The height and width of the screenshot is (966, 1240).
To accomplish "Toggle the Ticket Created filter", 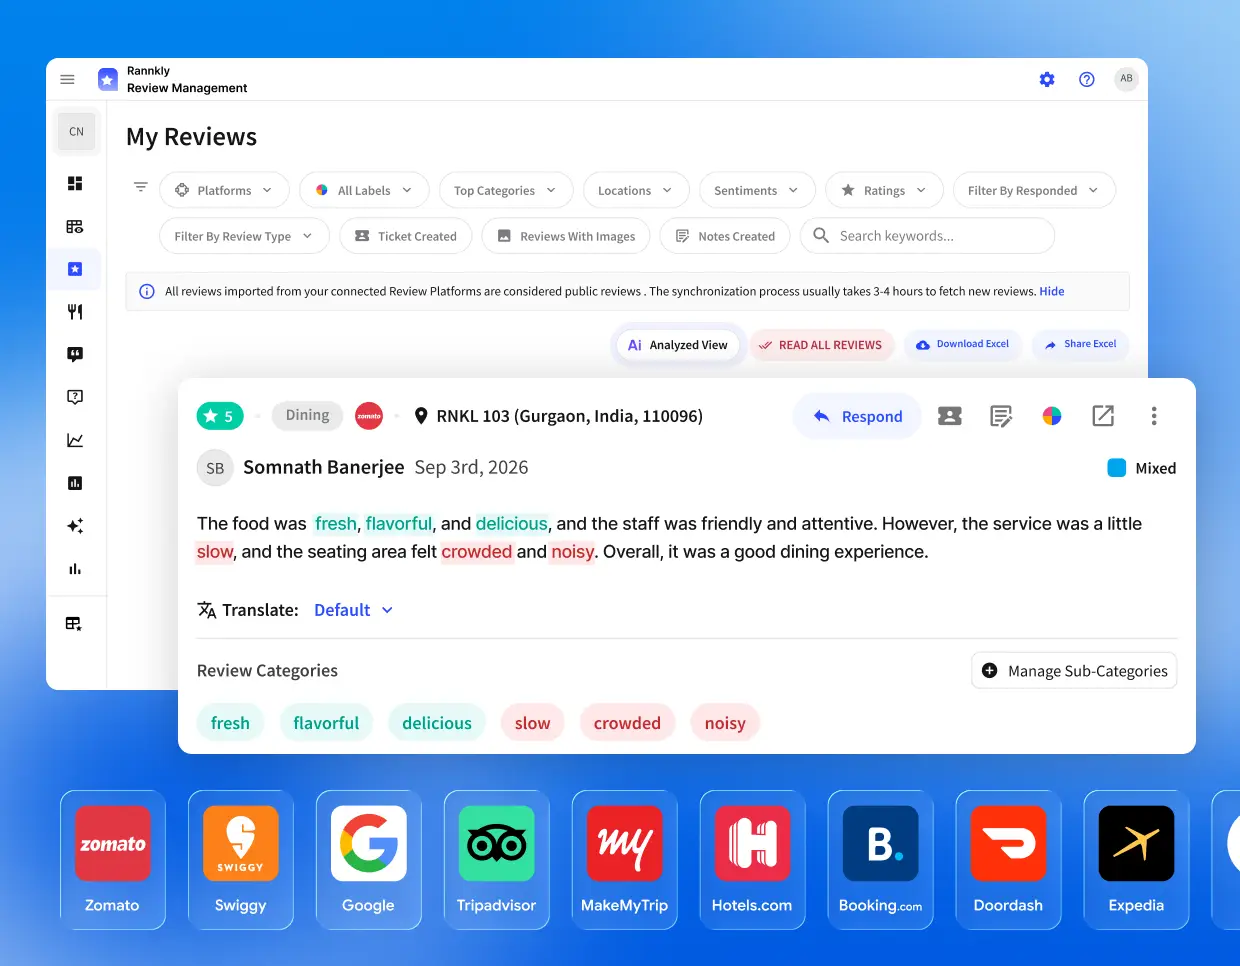I will (x=405, y=236).
